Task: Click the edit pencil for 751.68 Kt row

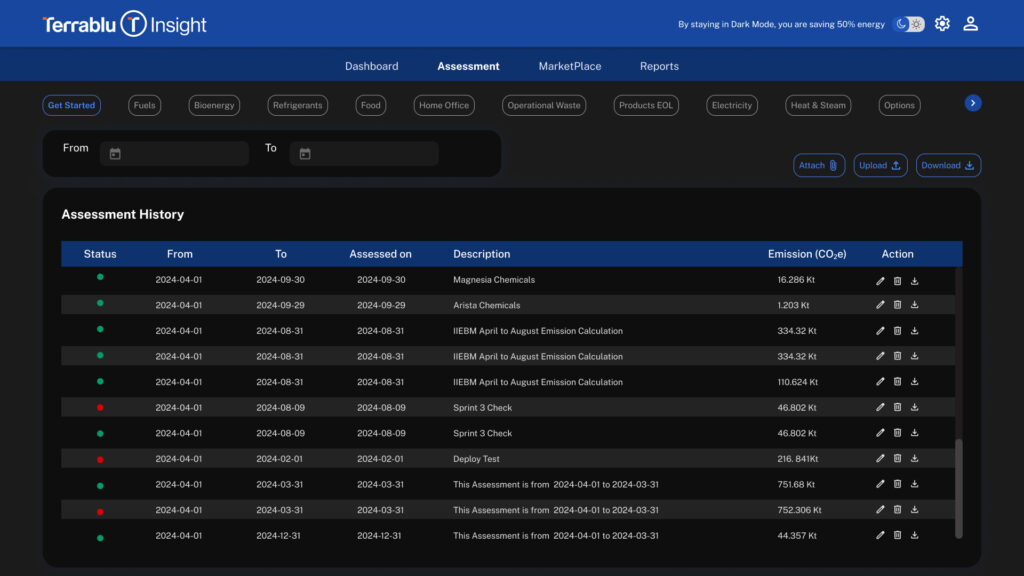Action: tap(880, 484)
